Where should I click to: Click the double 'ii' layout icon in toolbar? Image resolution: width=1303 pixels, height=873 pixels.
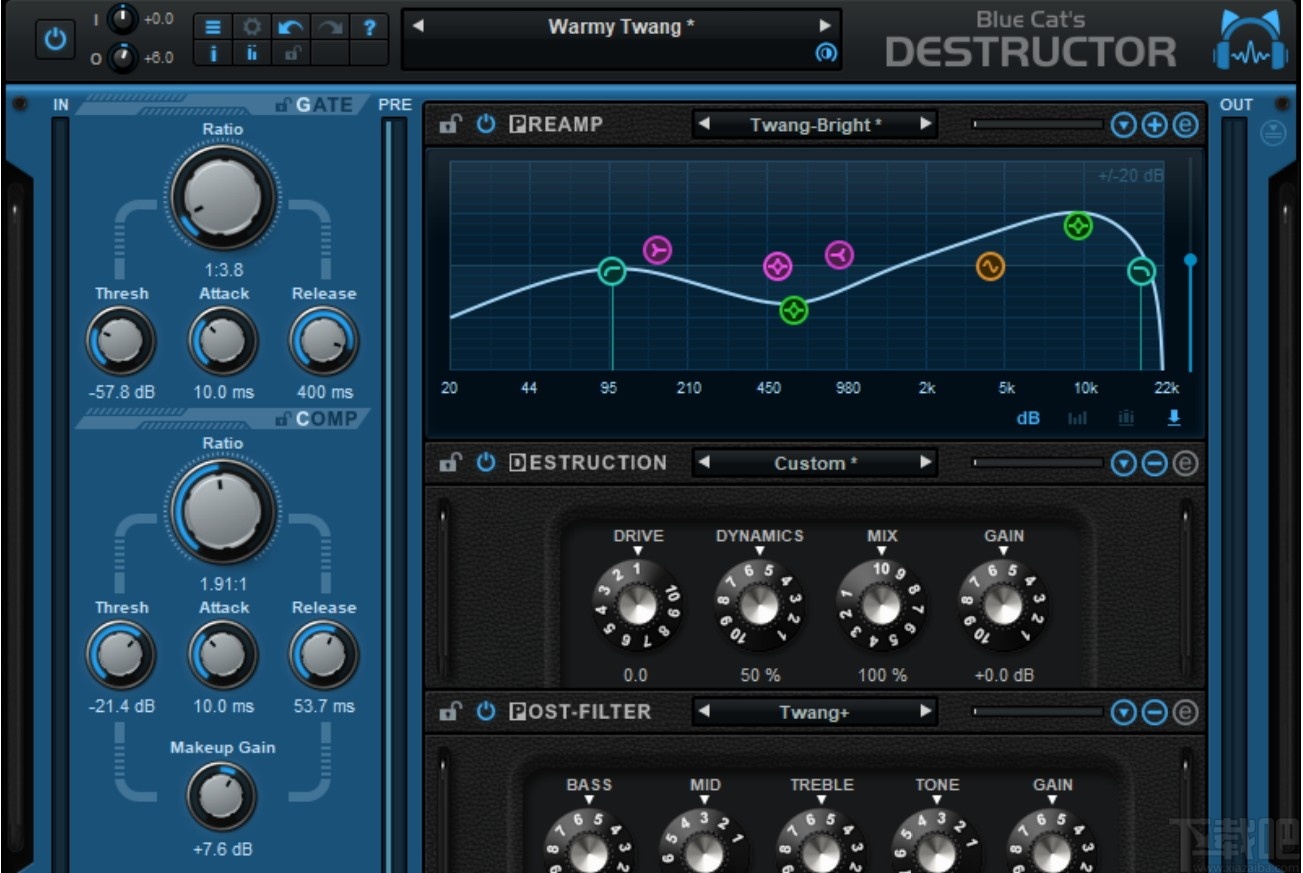click(252, 54)
